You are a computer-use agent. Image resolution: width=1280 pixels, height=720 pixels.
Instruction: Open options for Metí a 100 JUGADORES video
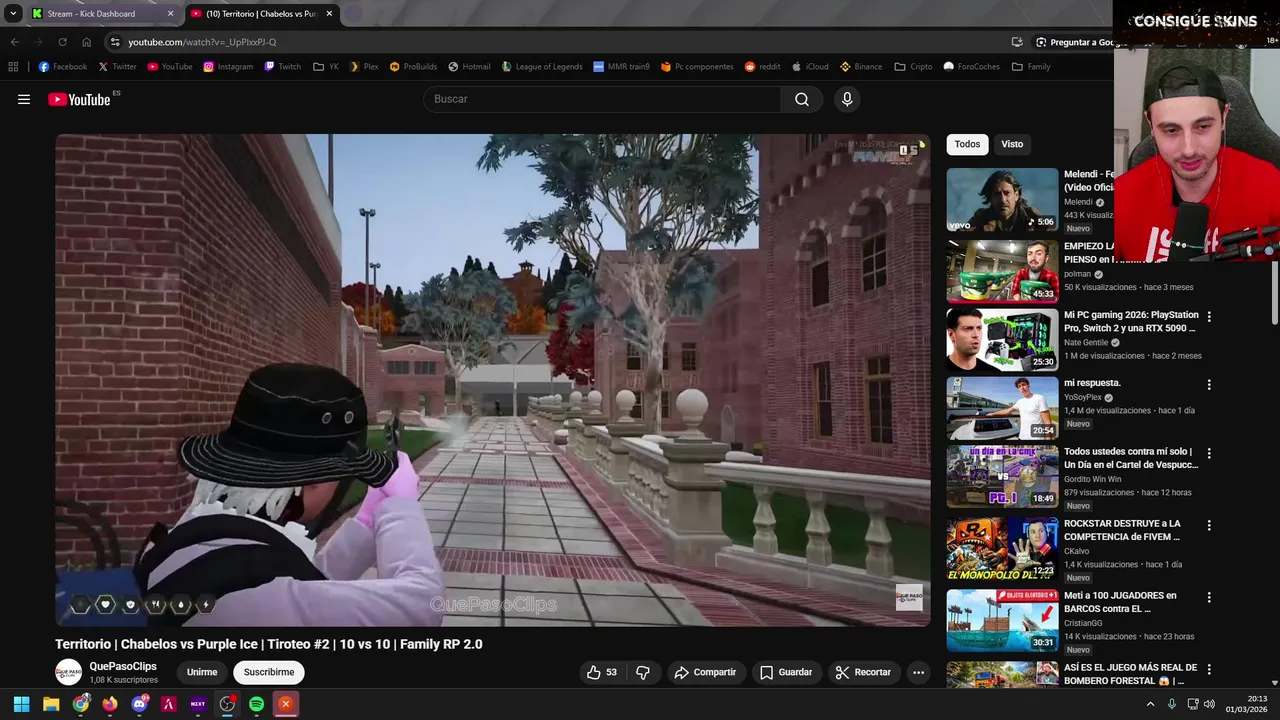point(1209,597)
